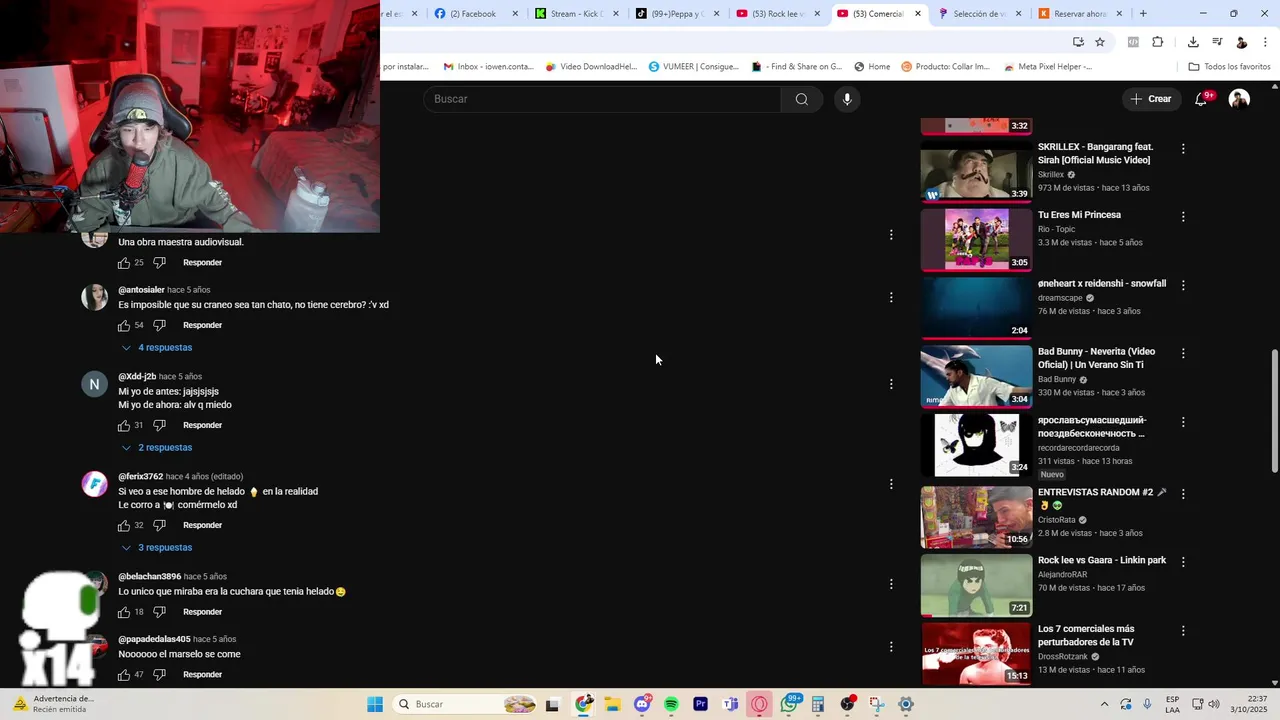
Task: Reply to @antosialer with Responder
Action: click(x=202, y=325)
